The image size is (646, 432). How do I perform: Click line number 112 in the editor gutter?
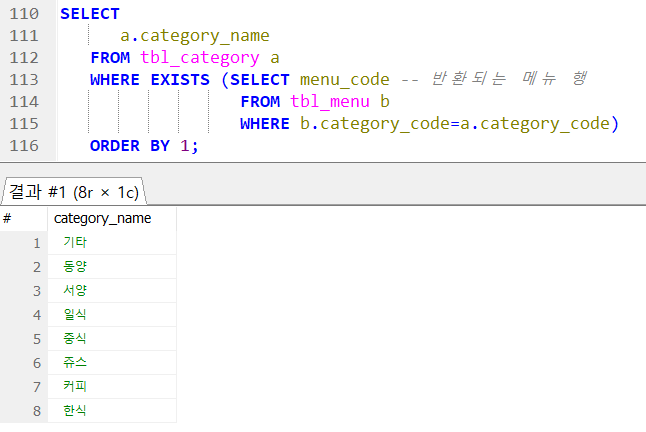(x=24, y=58)
